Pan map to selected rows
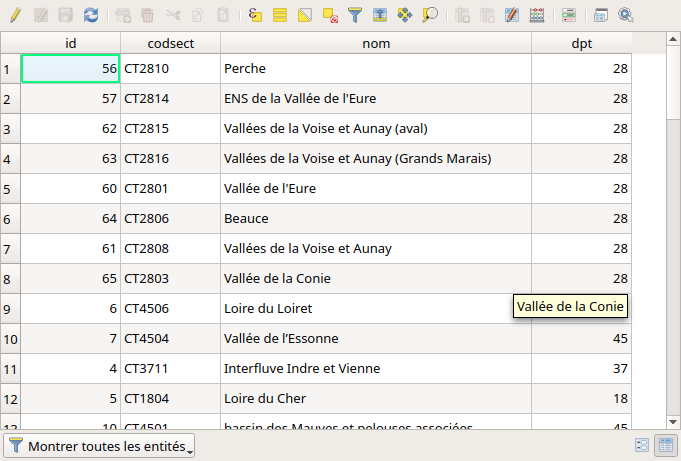This screenshot has height=461, width=681. point(405,15)
